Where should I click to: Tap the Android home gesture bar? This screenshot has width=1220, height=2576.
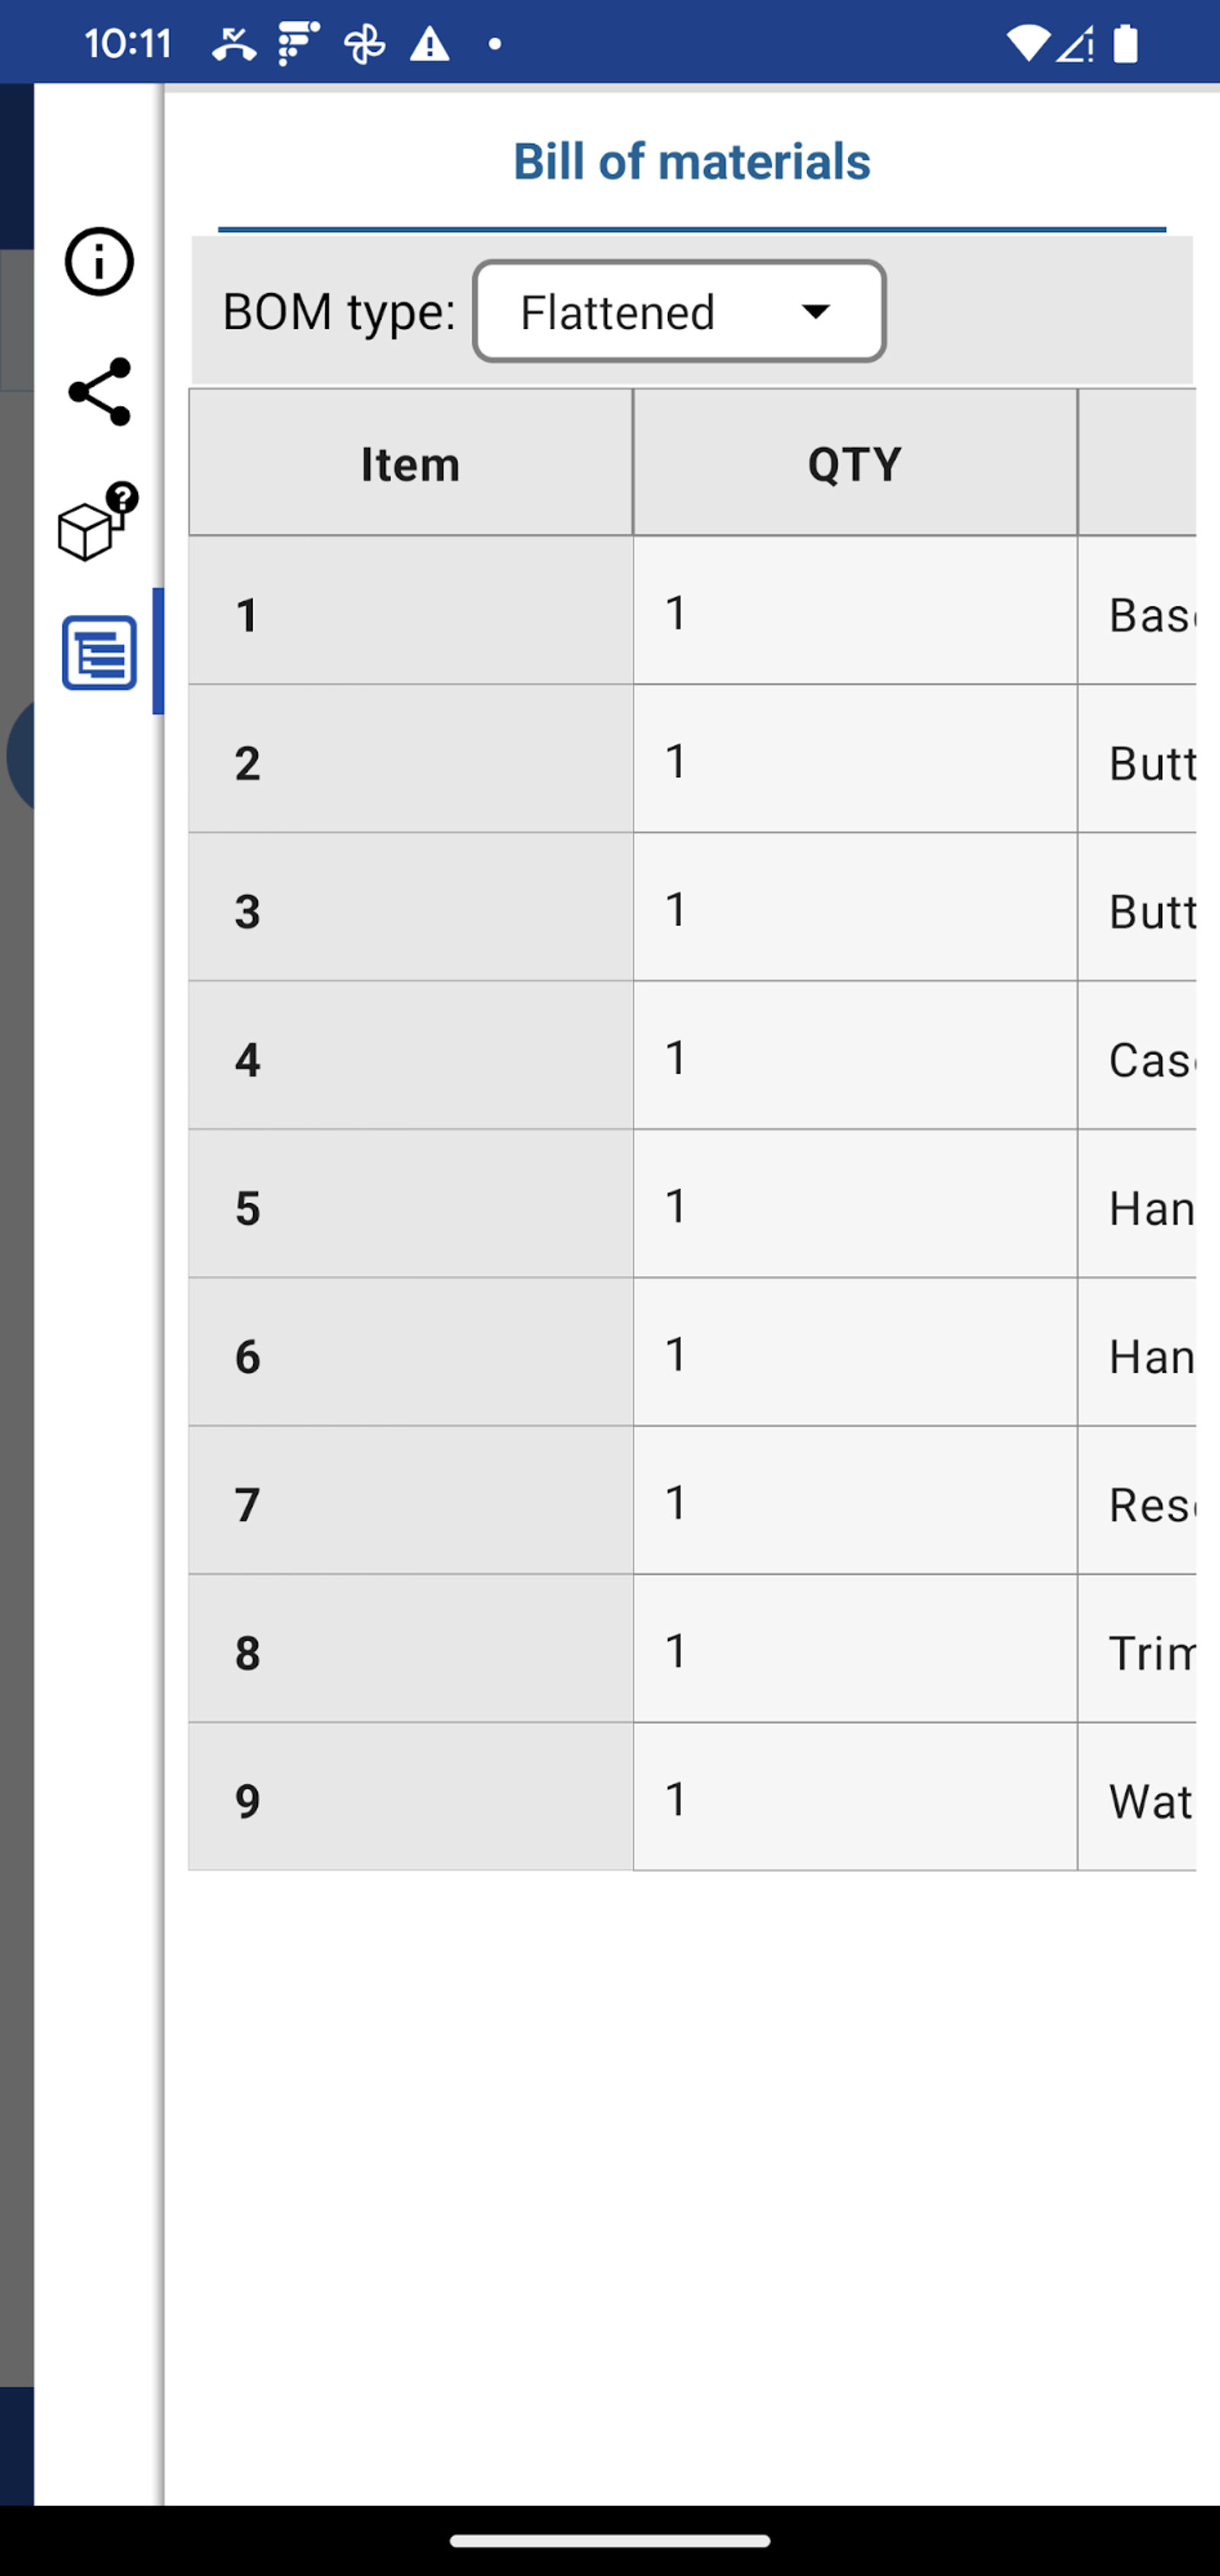pos(610,2541)
